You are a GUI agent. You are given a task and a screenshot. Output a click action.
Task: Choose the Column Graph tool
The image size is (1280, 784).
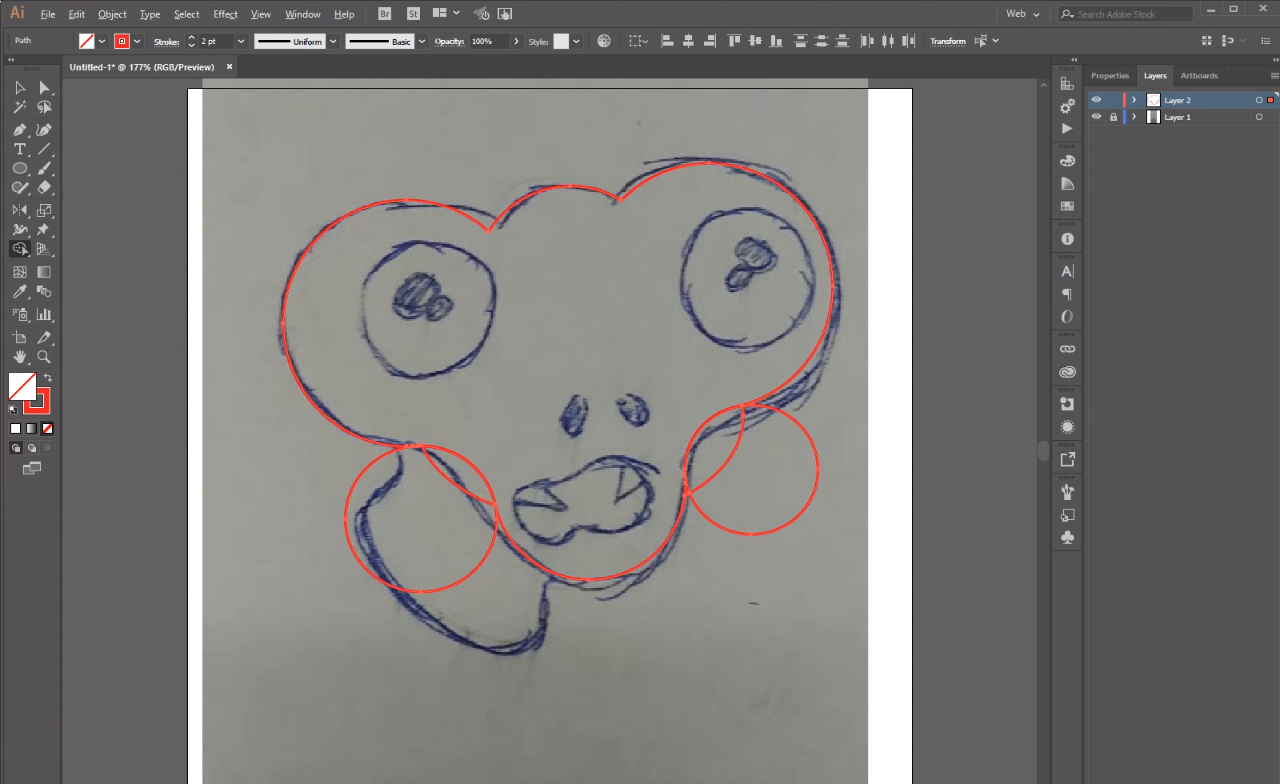click(44, 314)
